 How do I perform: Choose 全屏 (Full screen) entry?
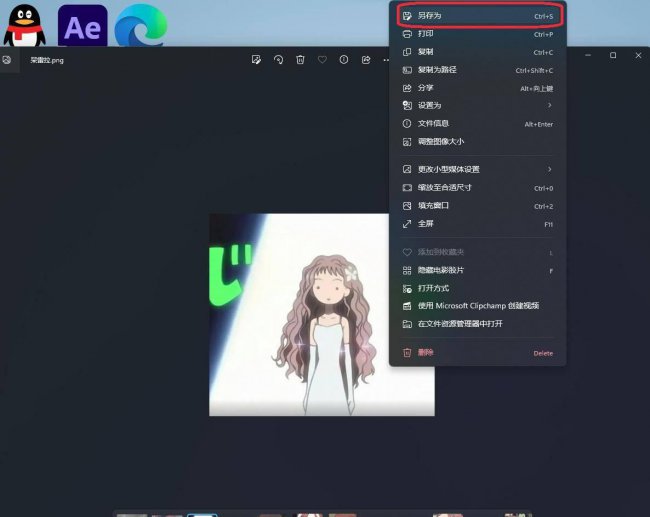pyautogui.click(x=478, y=224)
